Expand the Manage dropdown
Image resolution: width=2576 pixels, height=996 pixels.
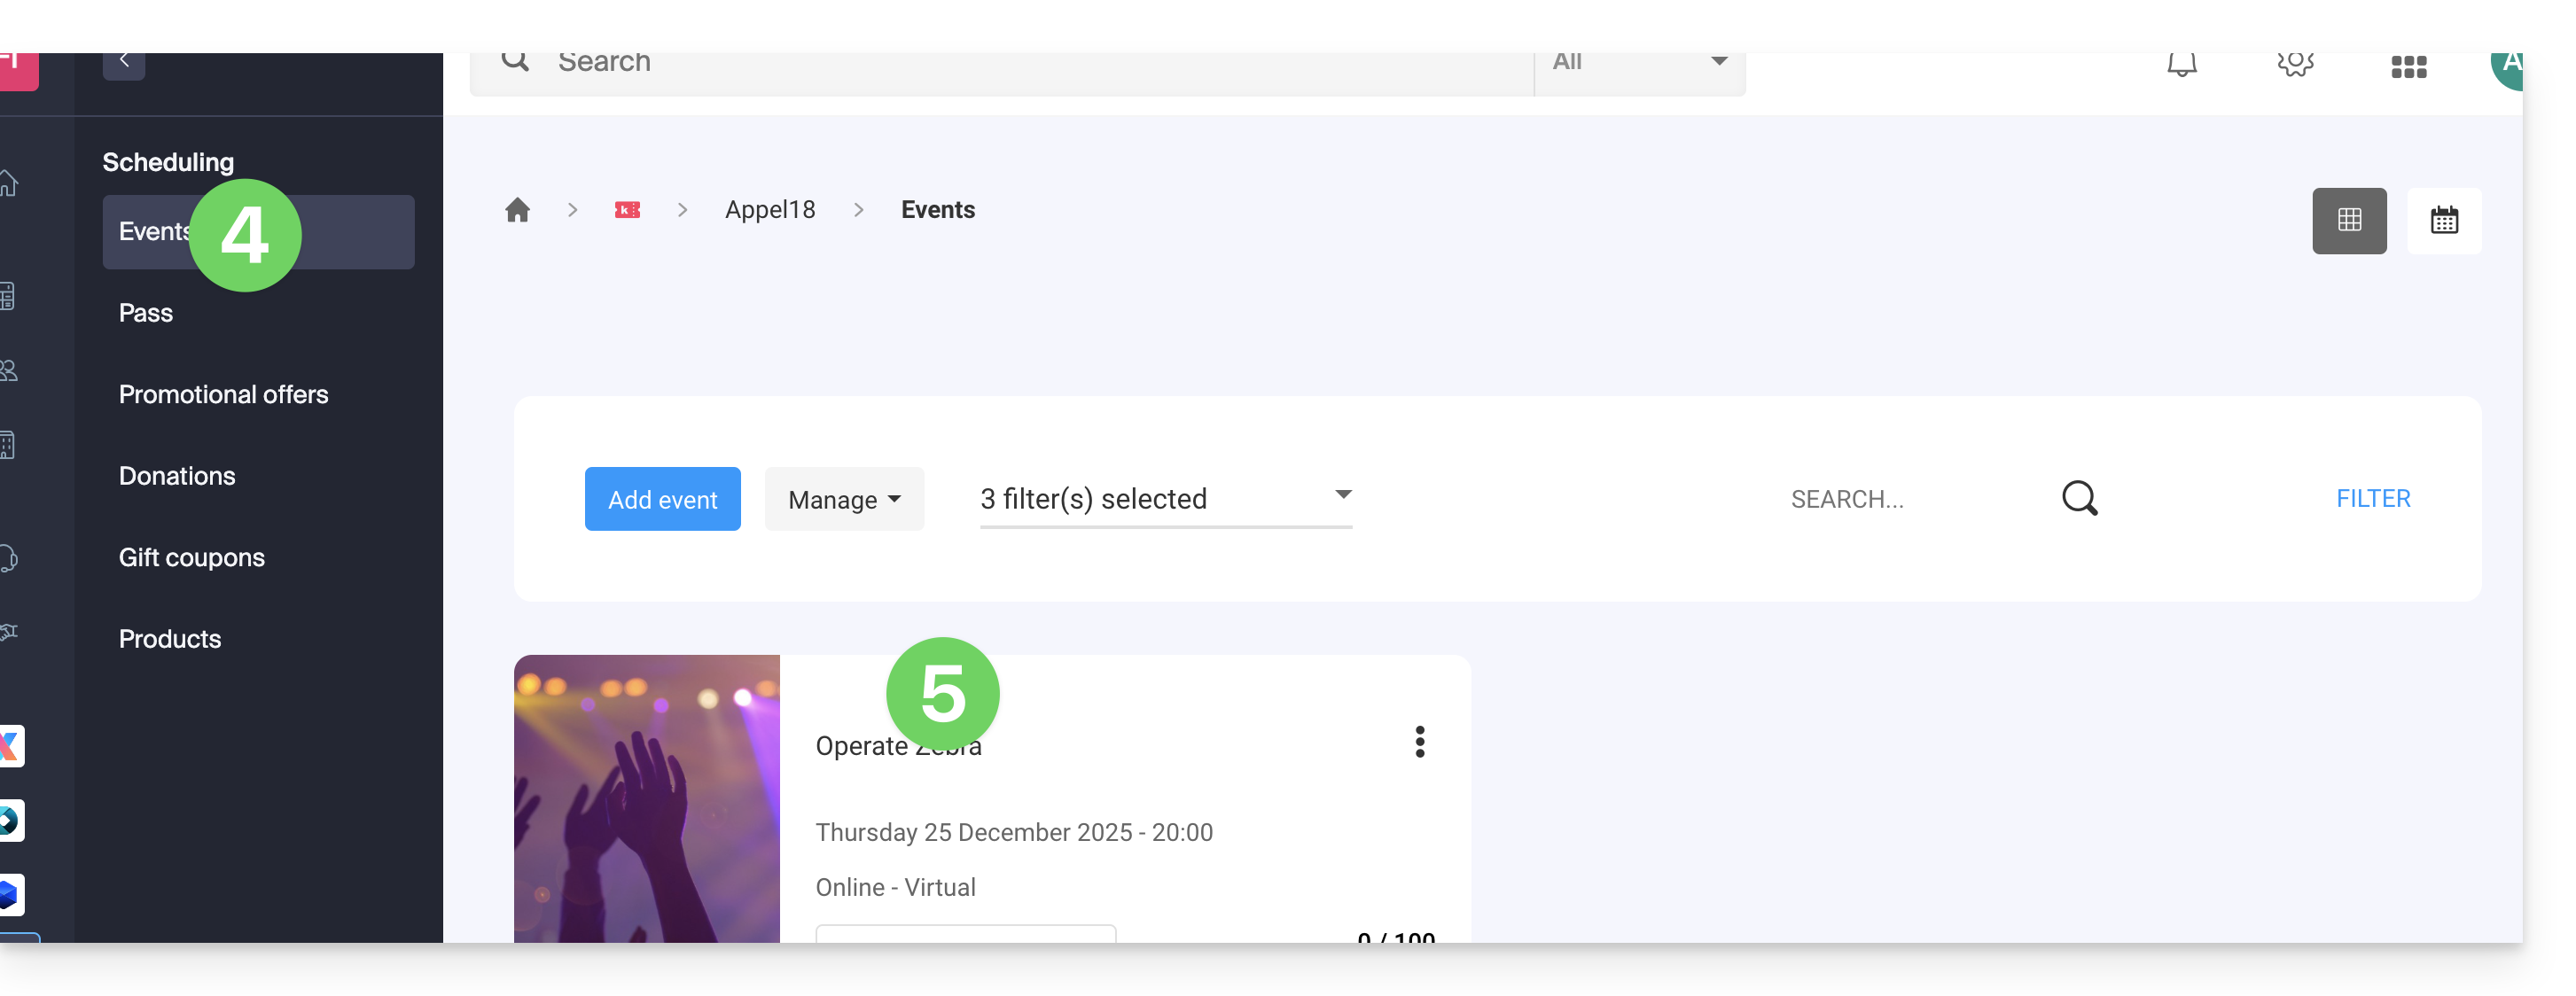tap(844, 499)
